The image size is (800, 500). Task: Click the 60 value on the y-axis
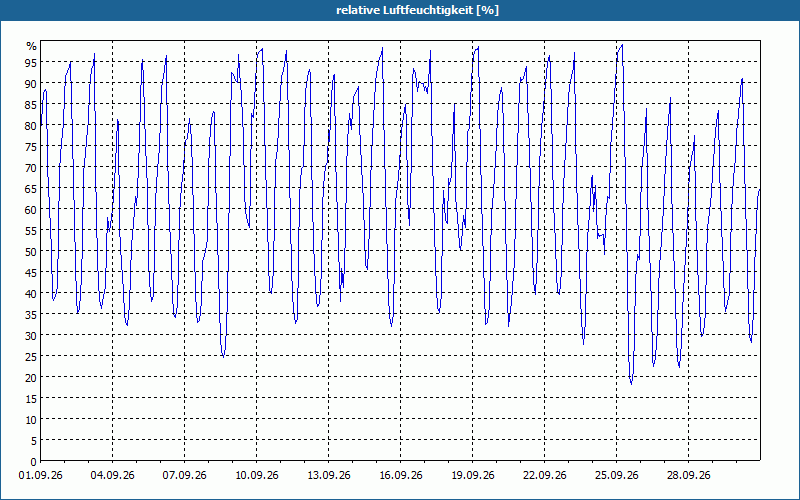pos(31,209)
